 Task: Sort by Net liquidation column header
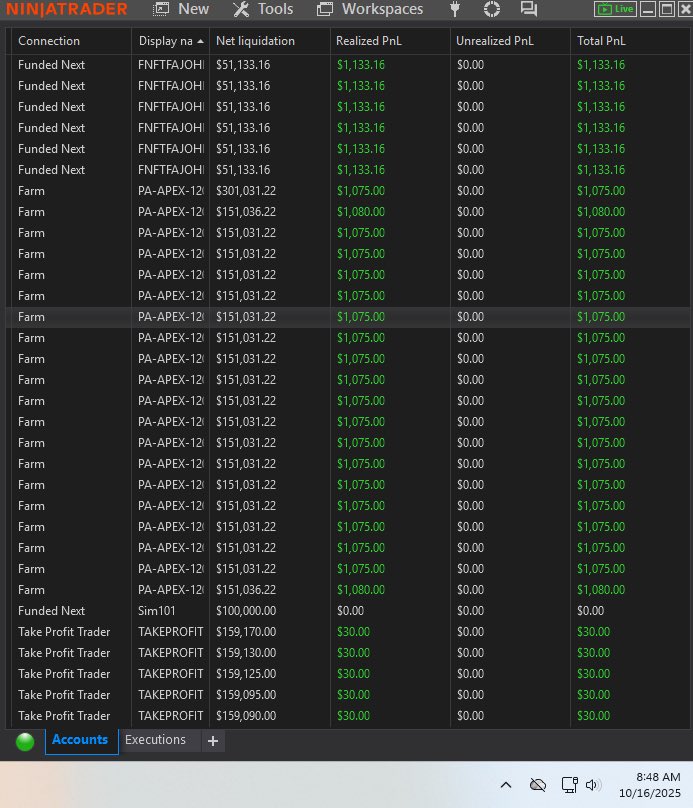point(269,41)
